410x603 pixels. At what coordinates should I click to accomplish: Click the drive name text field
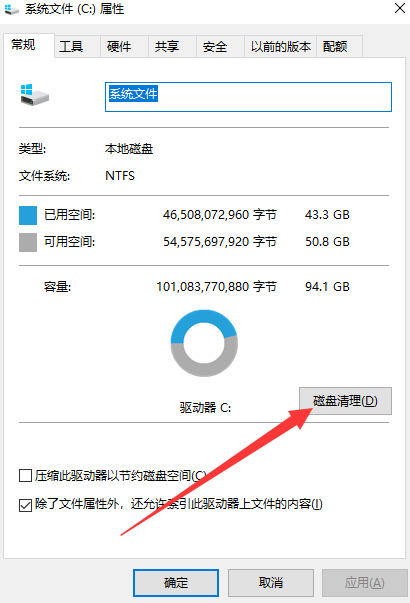[x=248, y=97]
